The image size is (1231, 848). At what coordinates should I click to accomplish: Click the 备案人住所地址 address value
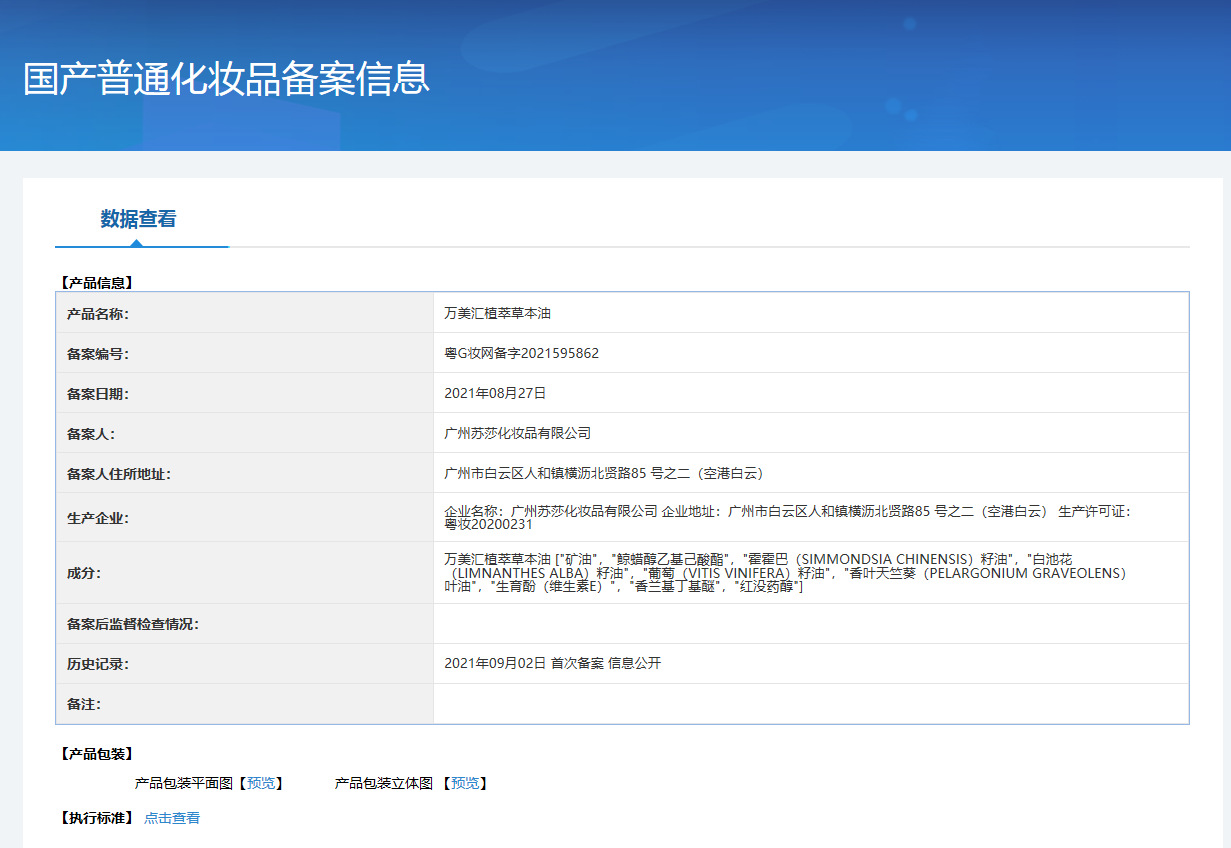603,473
